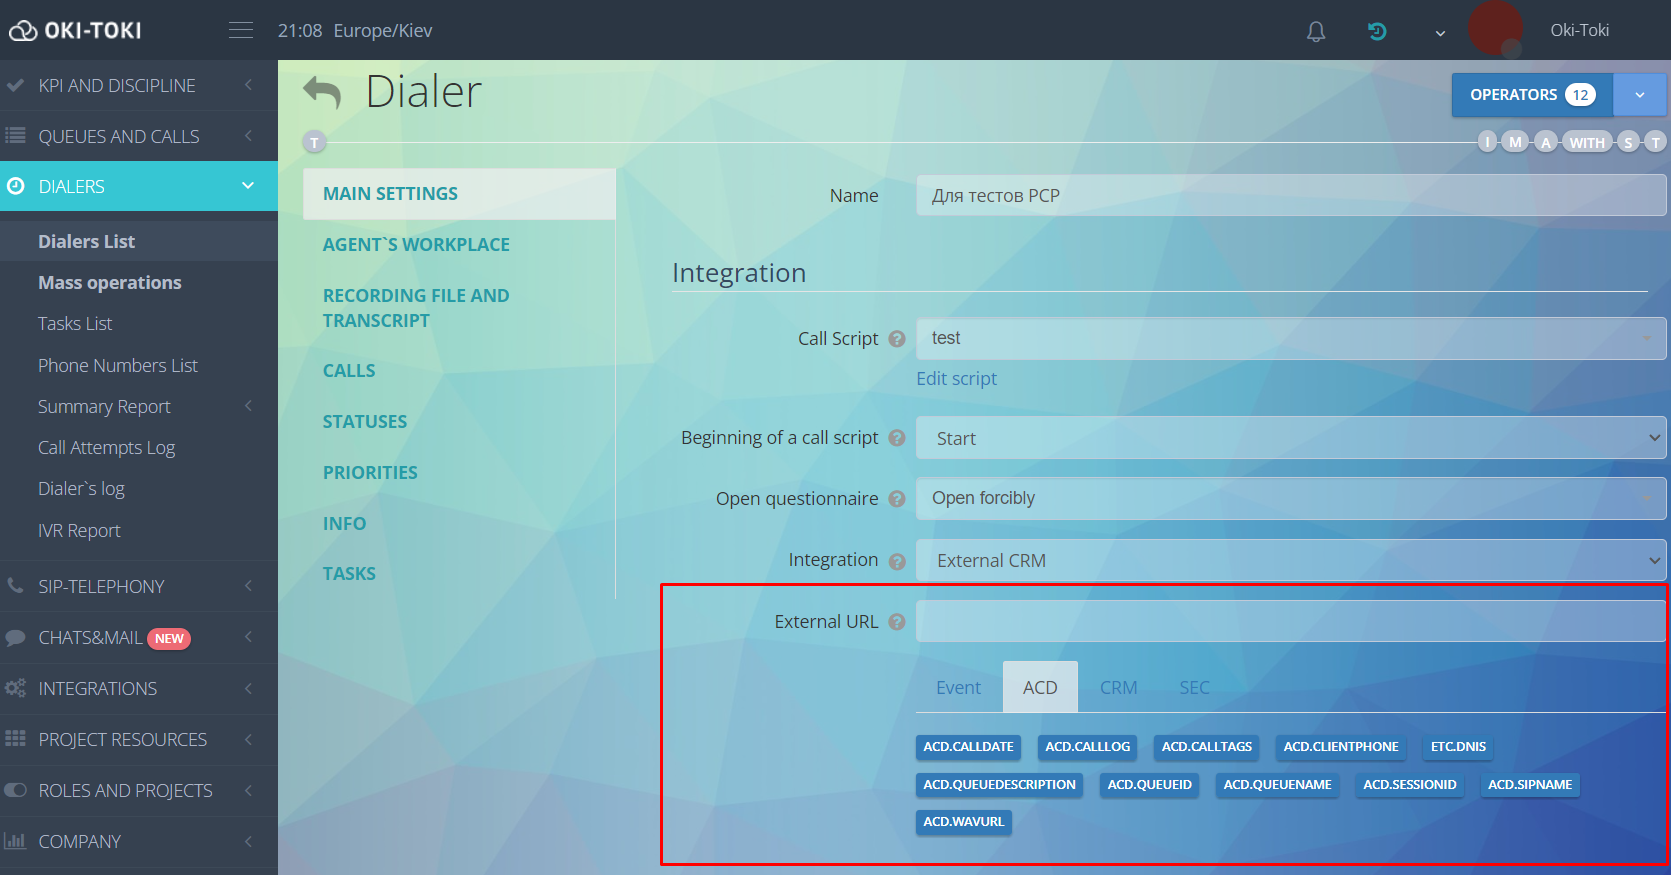Click the help icon beside Open questionnaire

[x=897, y=499]
